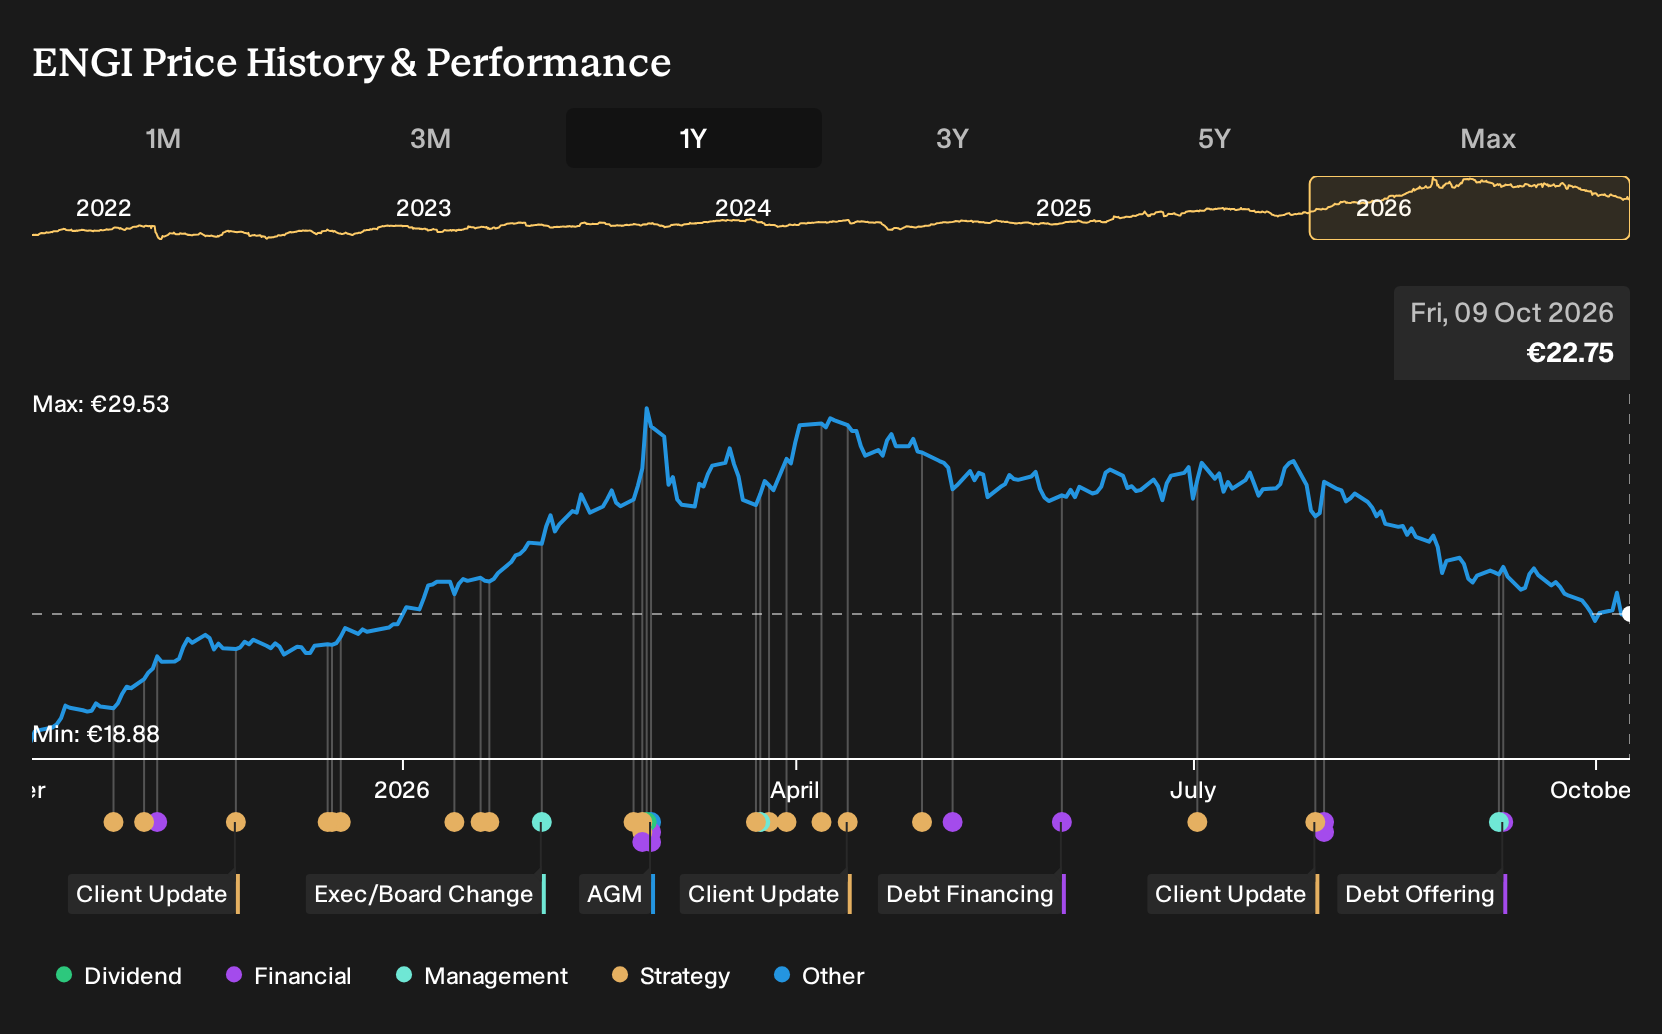Switch to 3Y price history
This screenshot has height=1034, width=1662.
point(952,138)
